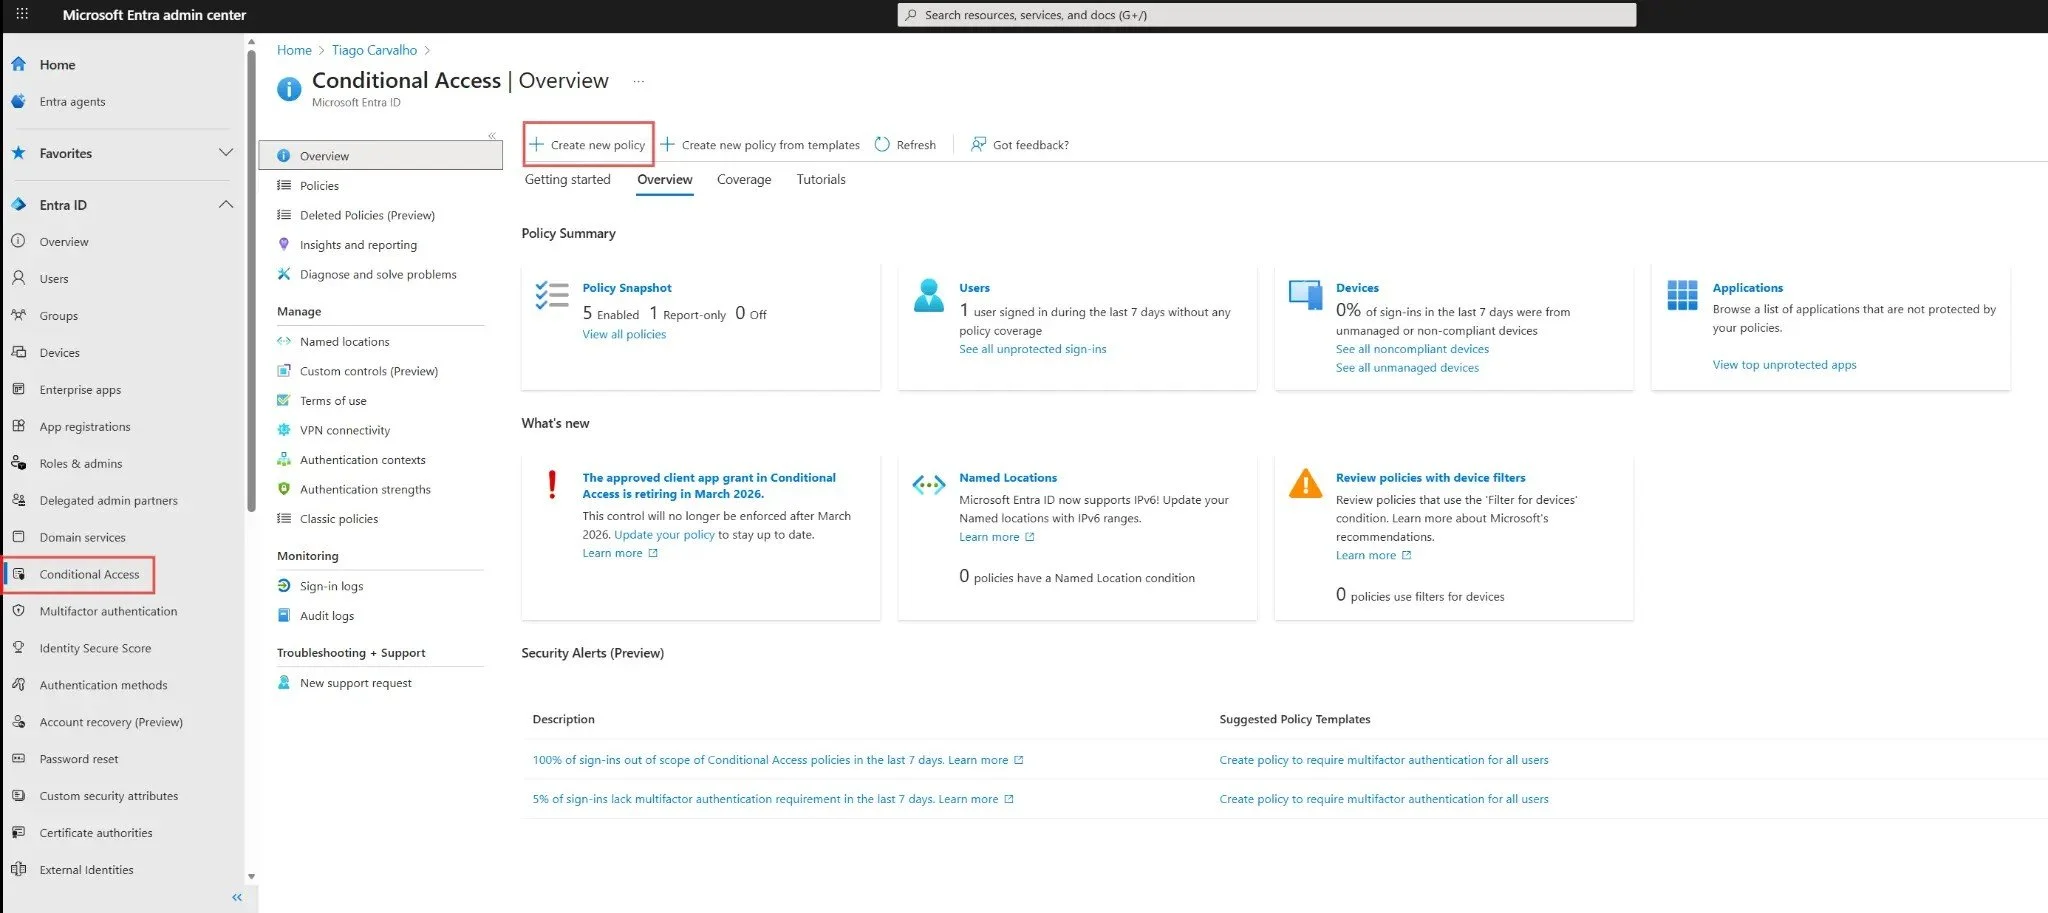Expand the Favorites section chevron
Image resolution: width=2048 pixels, height=913 pixels.
coord(226,152)
